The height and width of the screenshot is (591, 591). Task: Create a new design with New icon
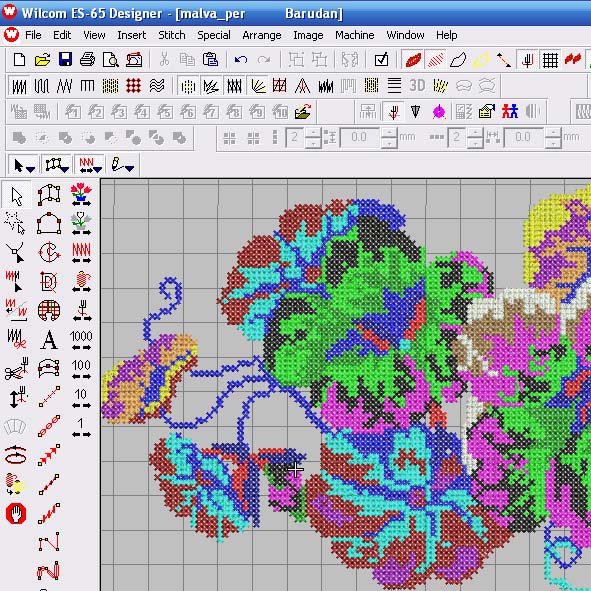tap(19, 60)
